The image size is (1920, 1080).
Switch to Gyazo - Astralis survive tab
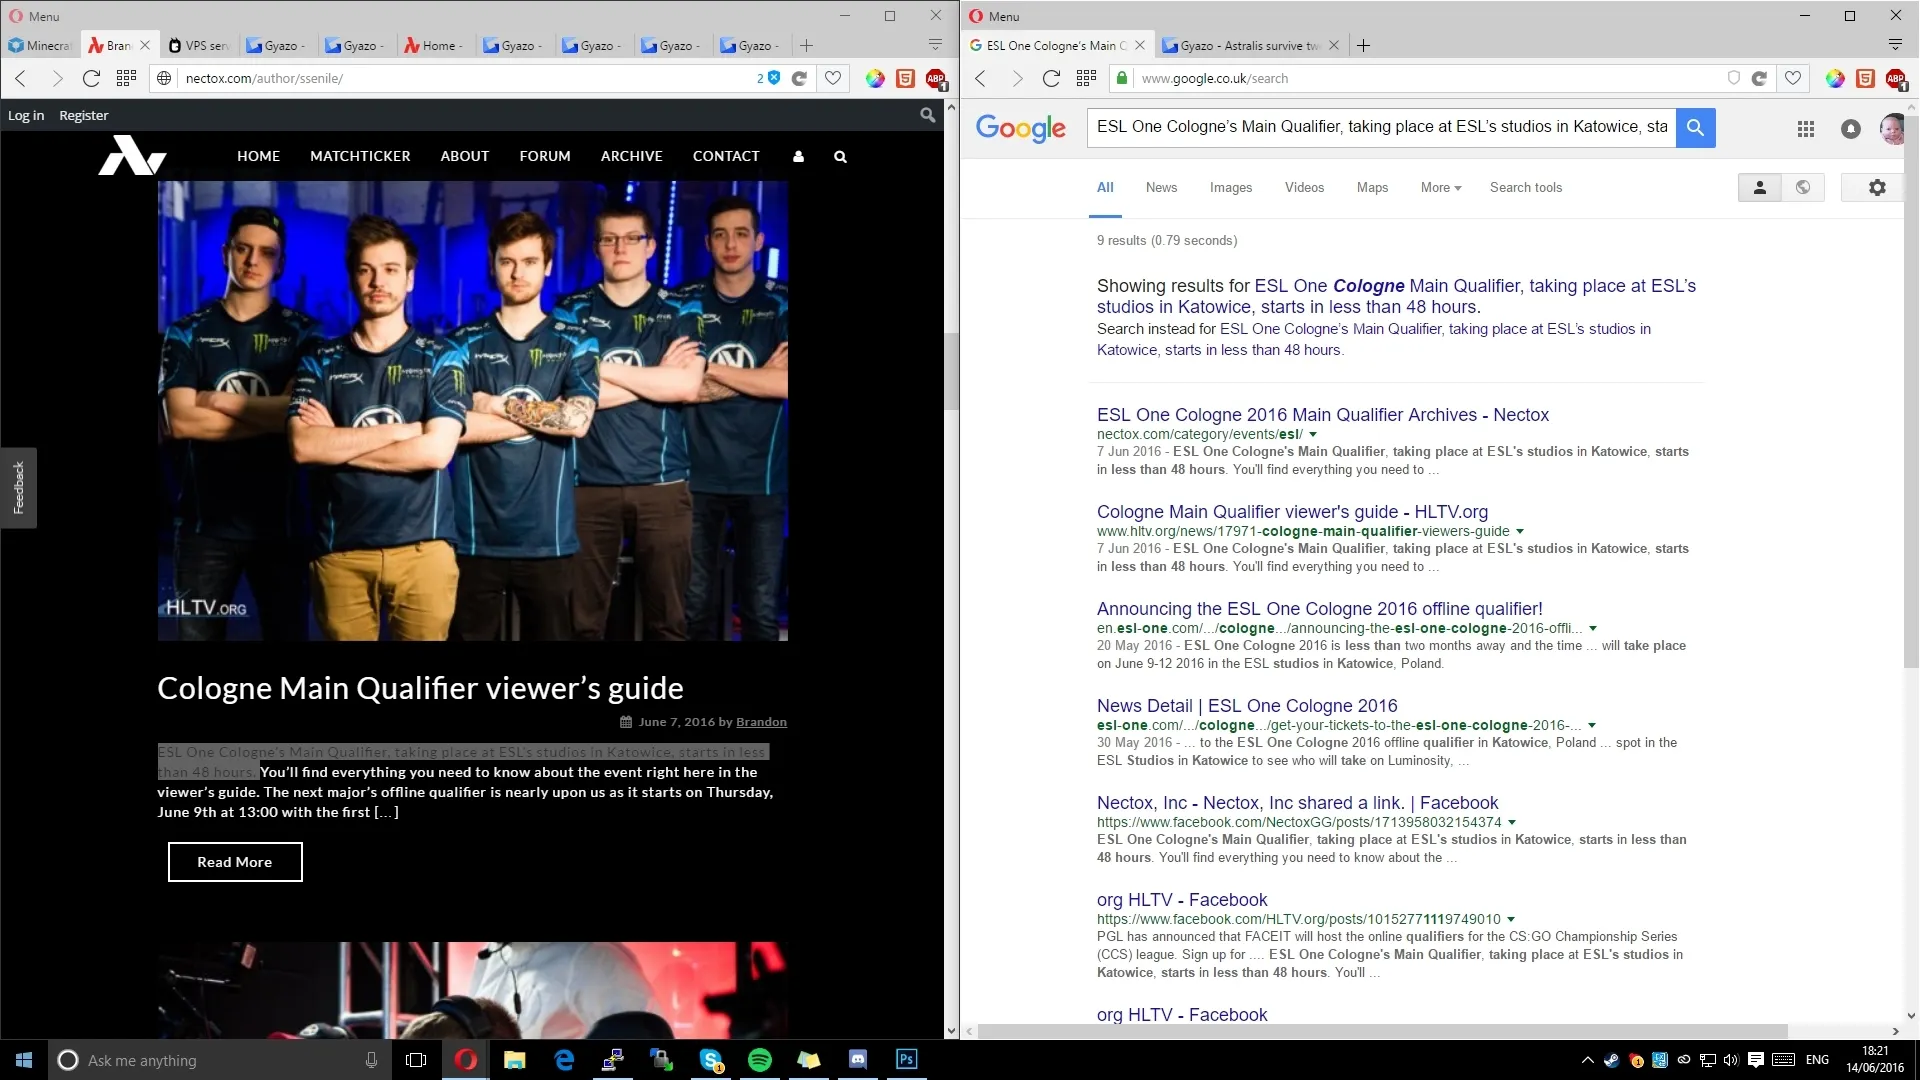point(1250,45)
